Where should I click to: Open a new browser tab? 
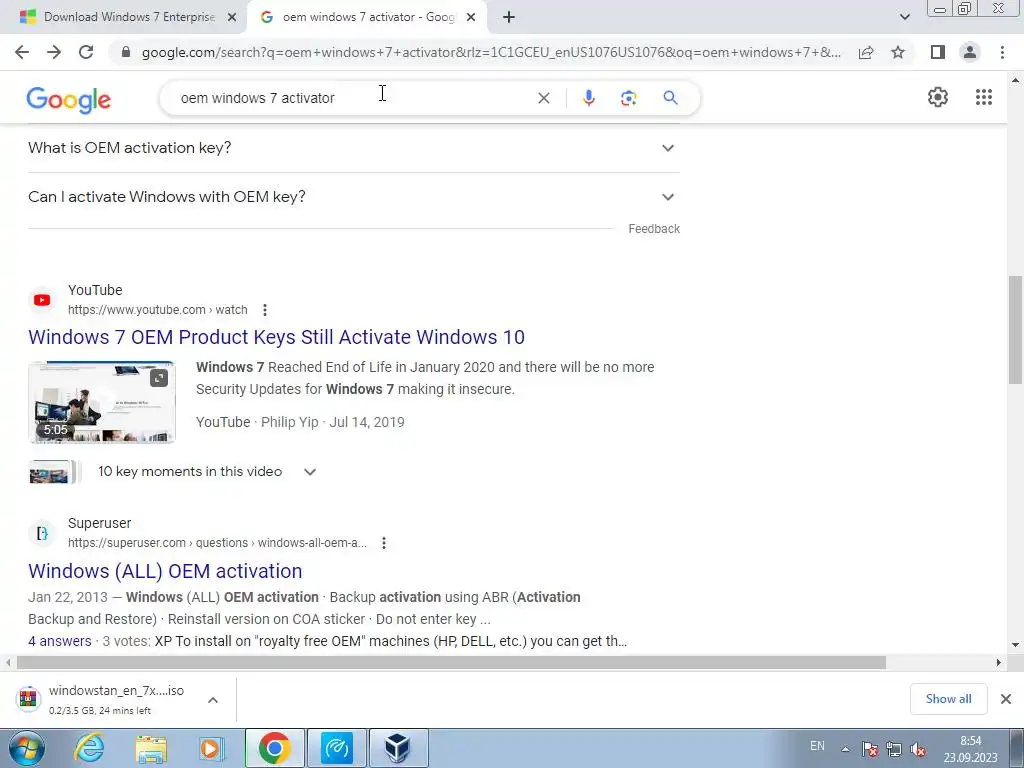click(x=509, y=17)
